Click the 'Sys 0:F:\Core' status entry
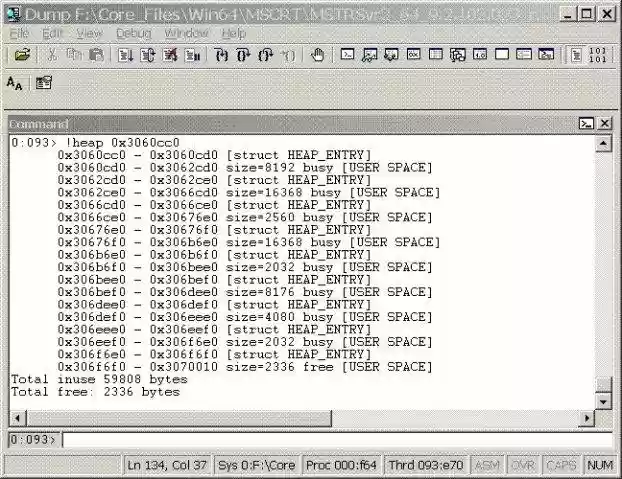The width and height of the screenshot is (622, 479). pos(257,465)
